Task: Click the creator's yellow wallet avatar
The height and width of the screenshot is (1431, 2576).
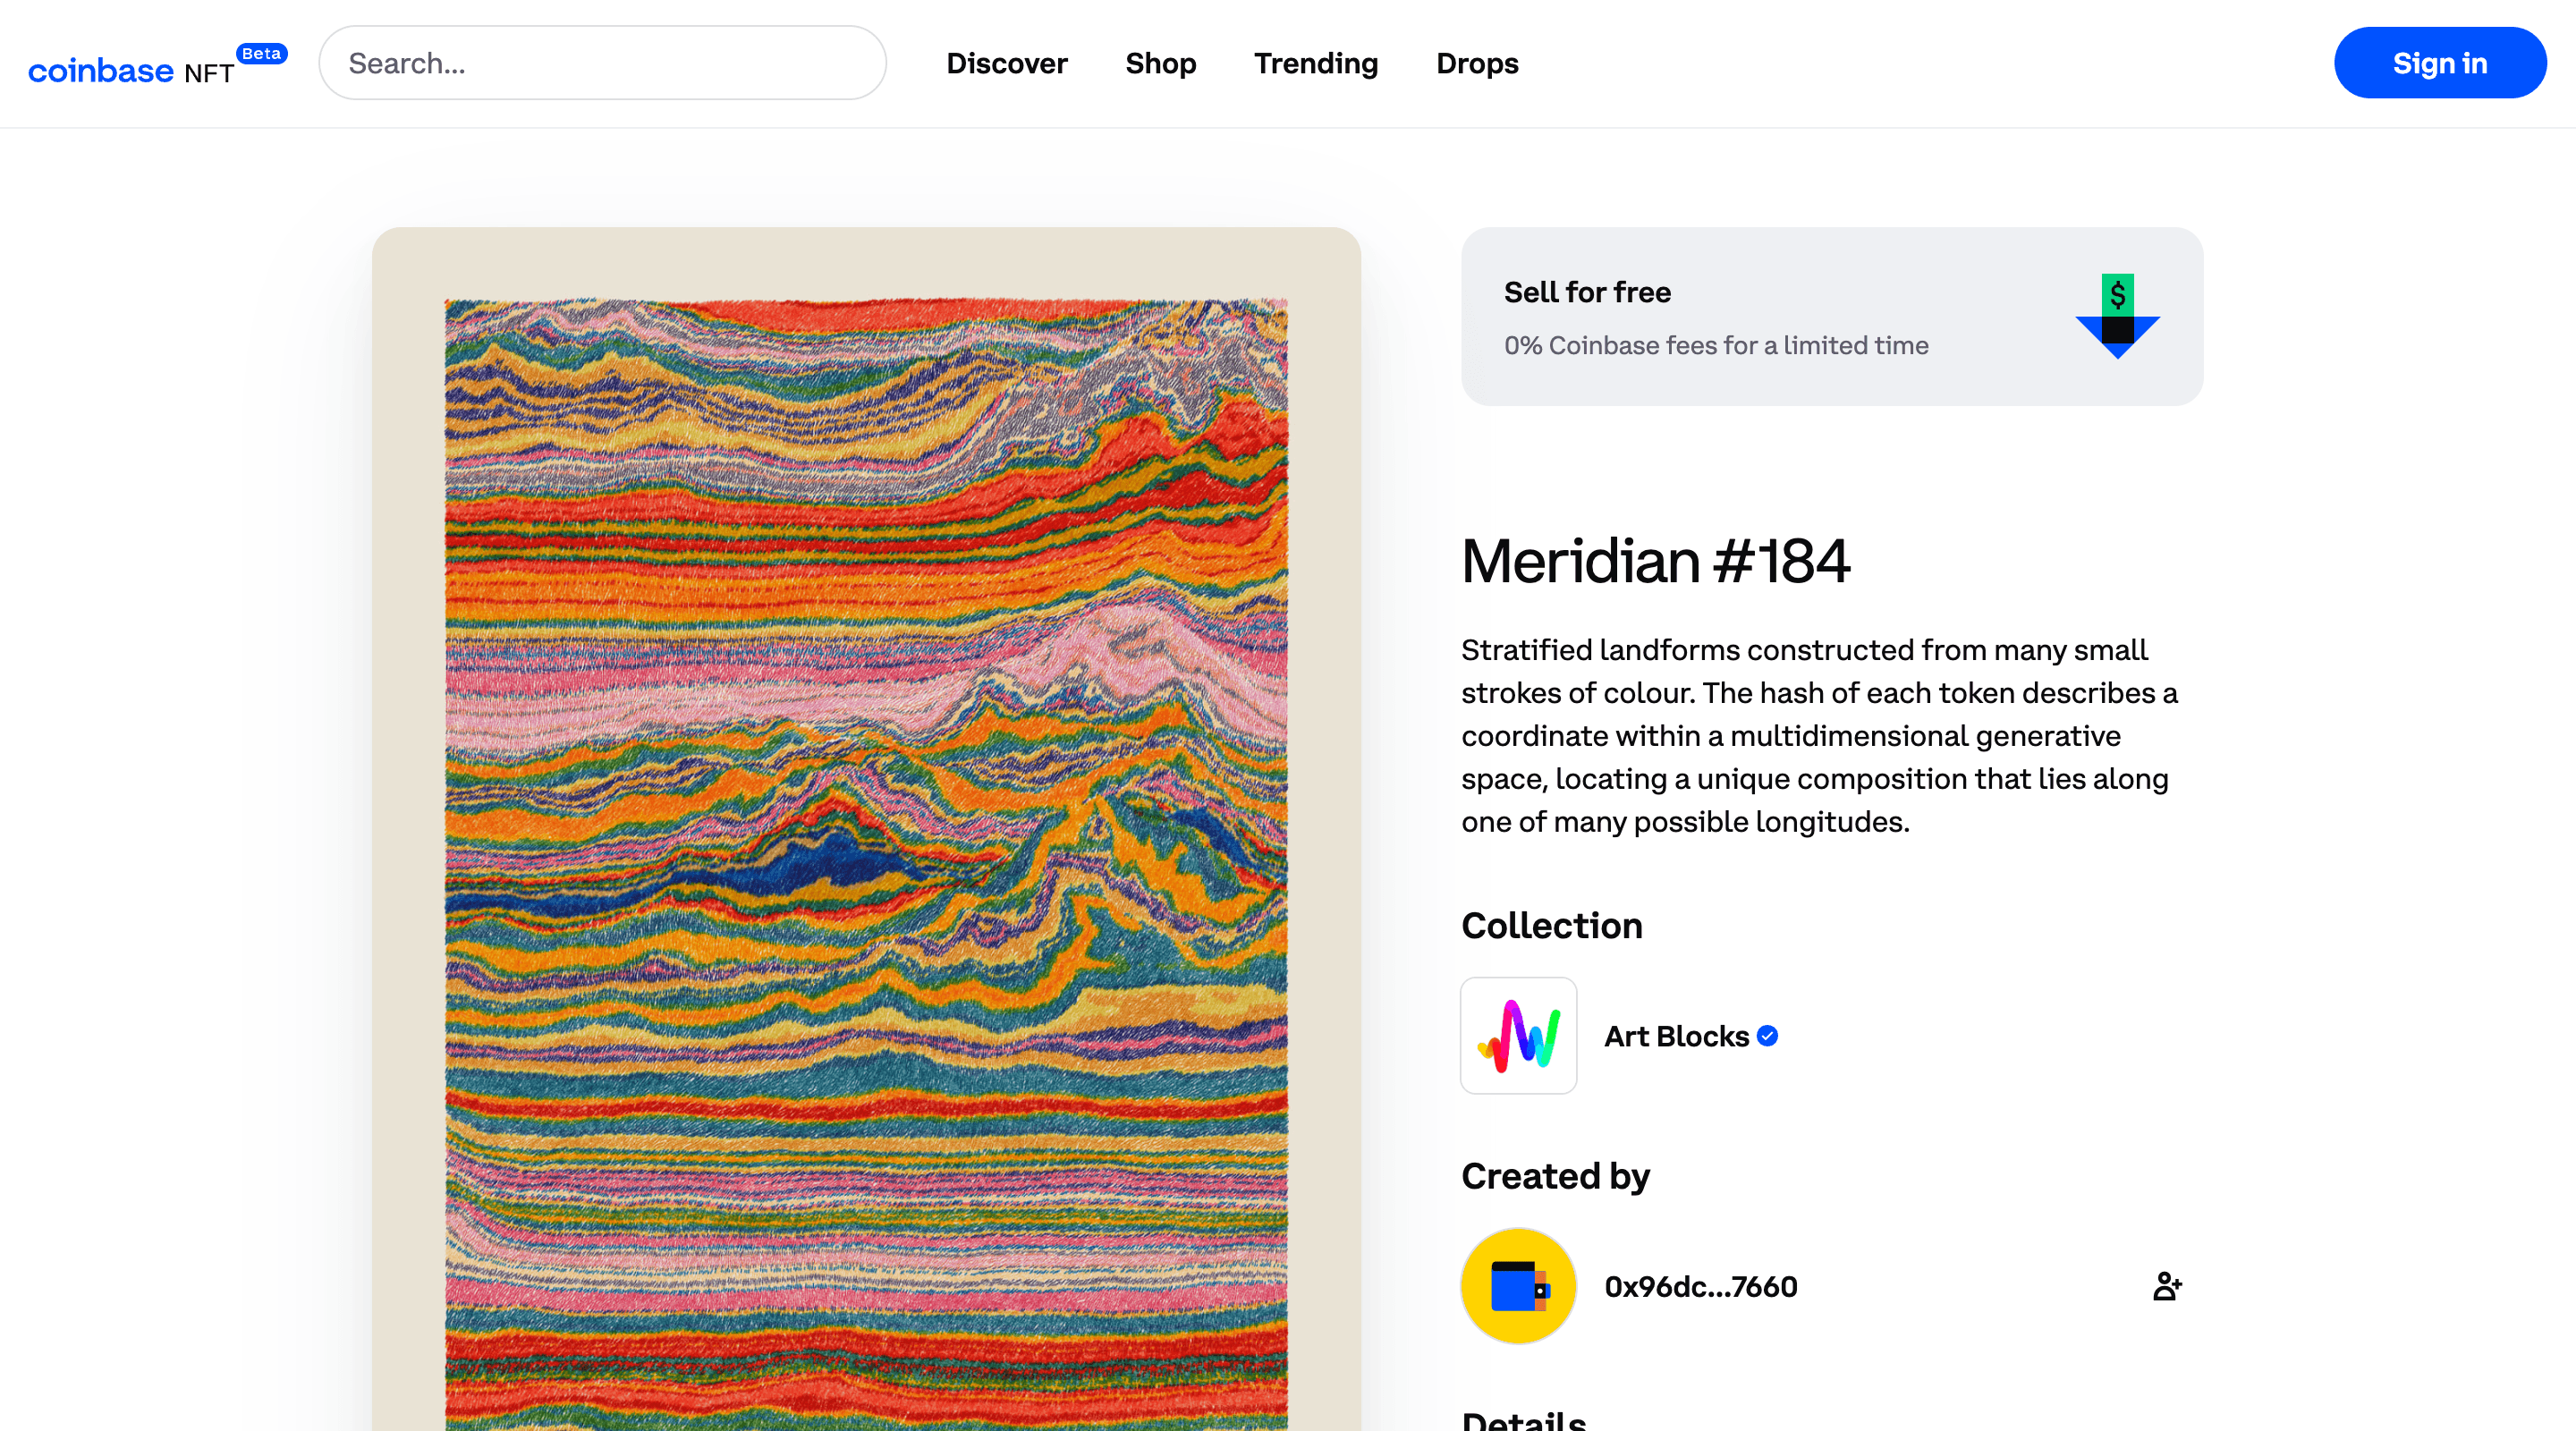Action: click(x=1517, y=1286)
